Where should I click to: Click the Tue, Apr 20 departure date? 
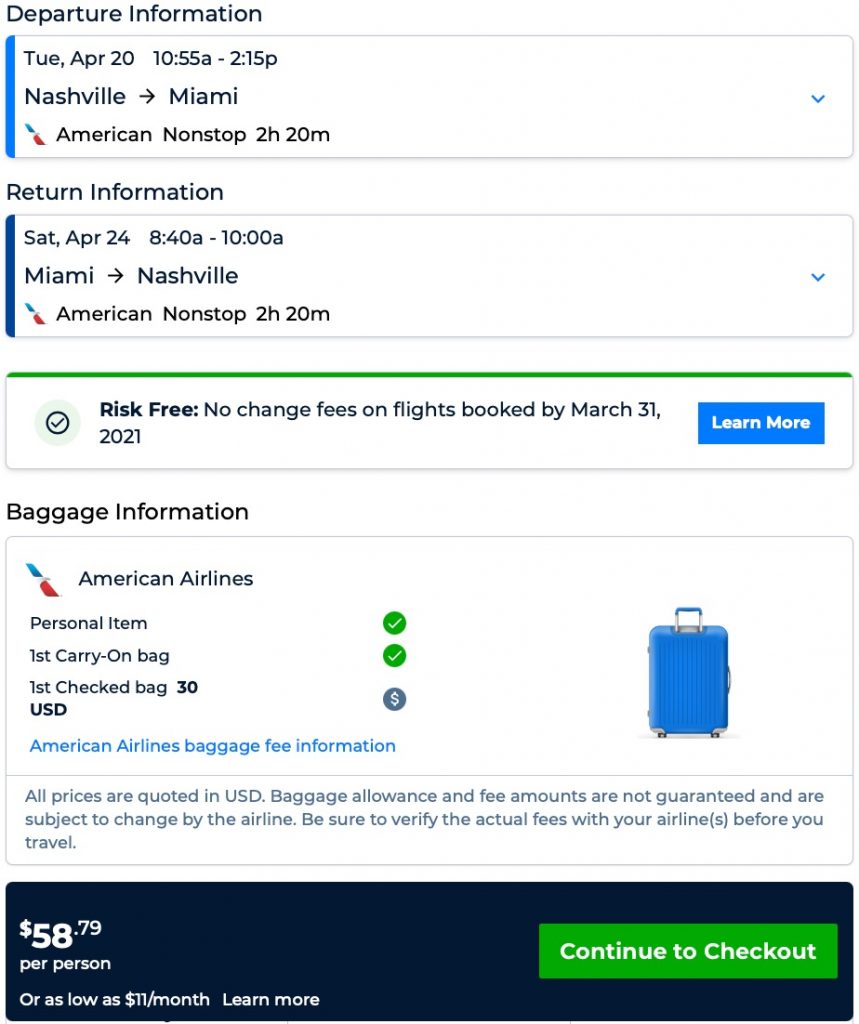pos(79,59)
